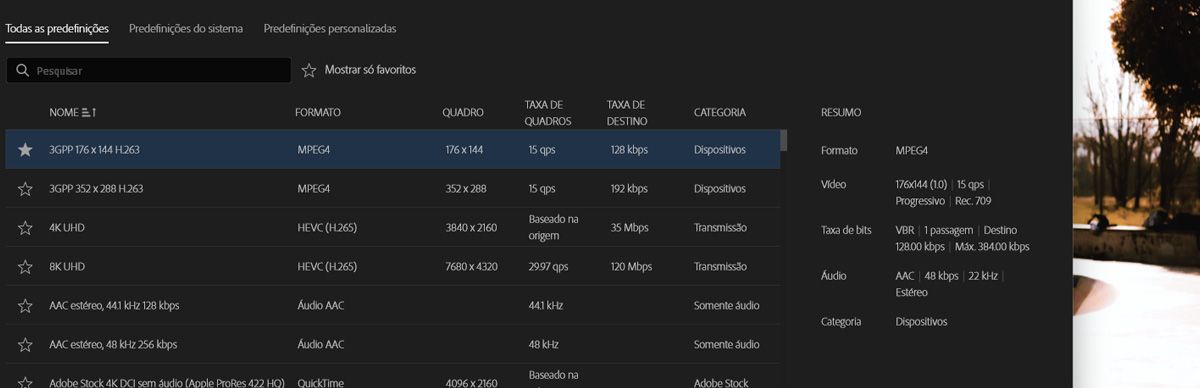Click the 120 Mbps target rate cell
This screenshot has width=1200, height=388.
coord(632,266)
